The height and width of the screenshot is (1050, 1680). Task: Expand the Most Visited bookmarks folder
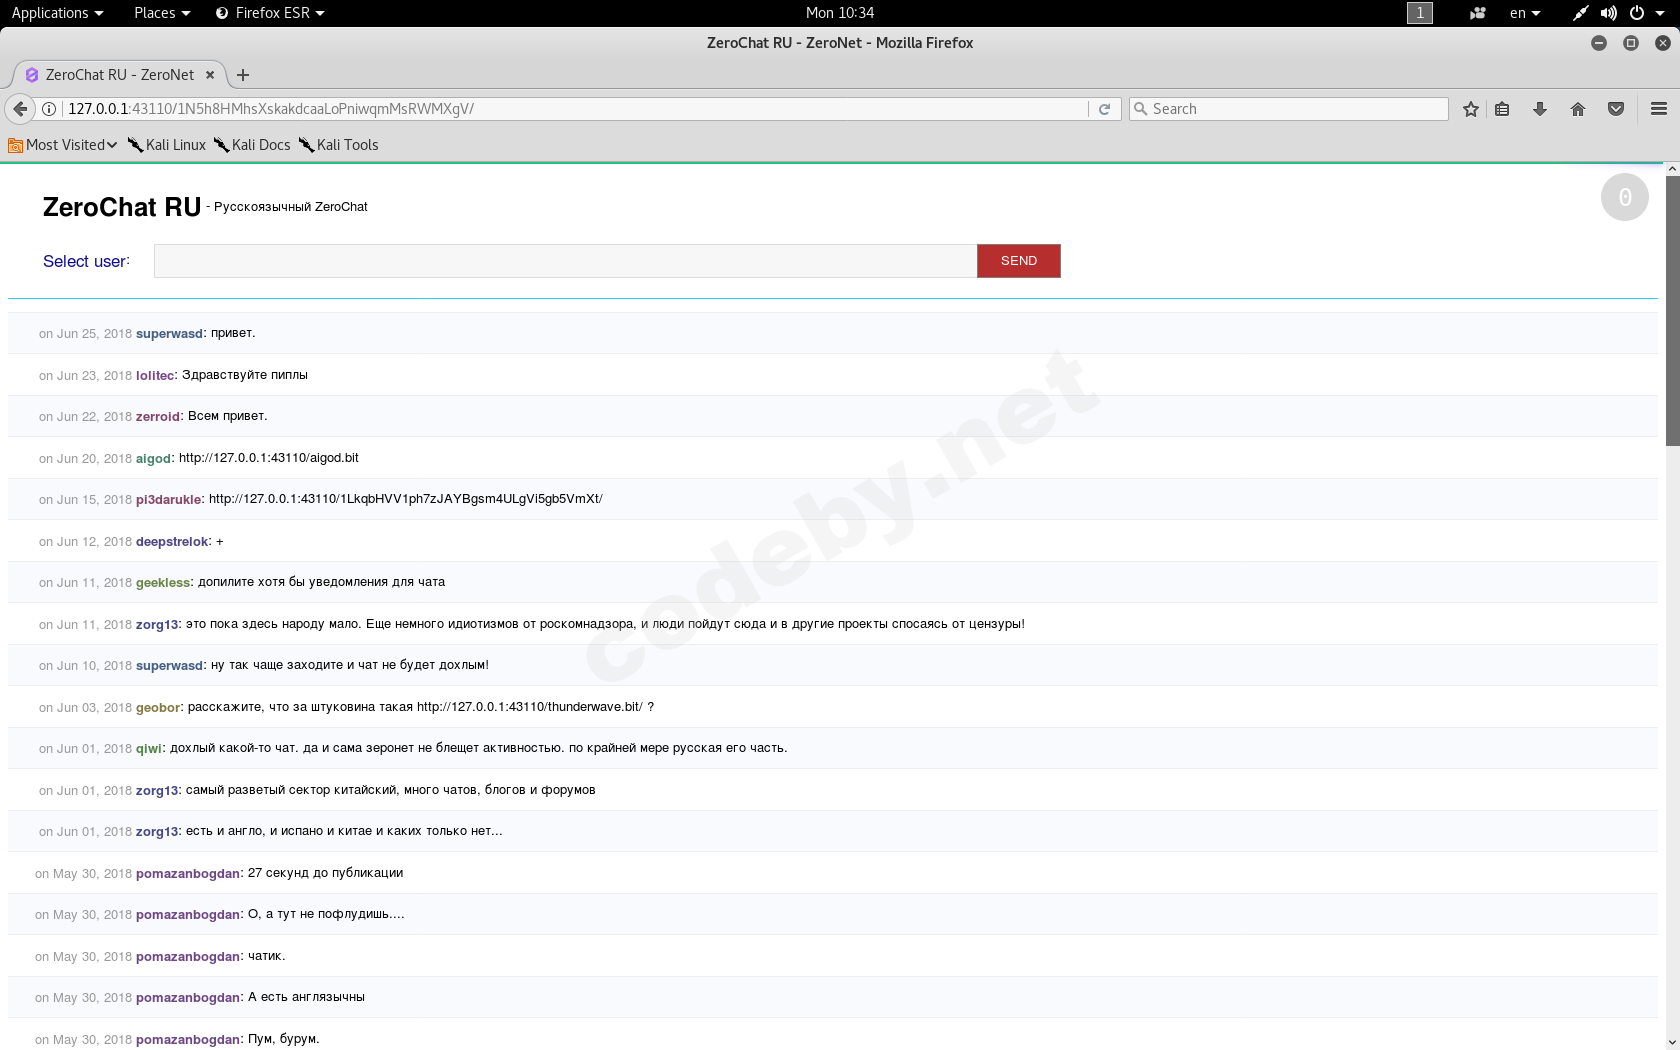62,145
